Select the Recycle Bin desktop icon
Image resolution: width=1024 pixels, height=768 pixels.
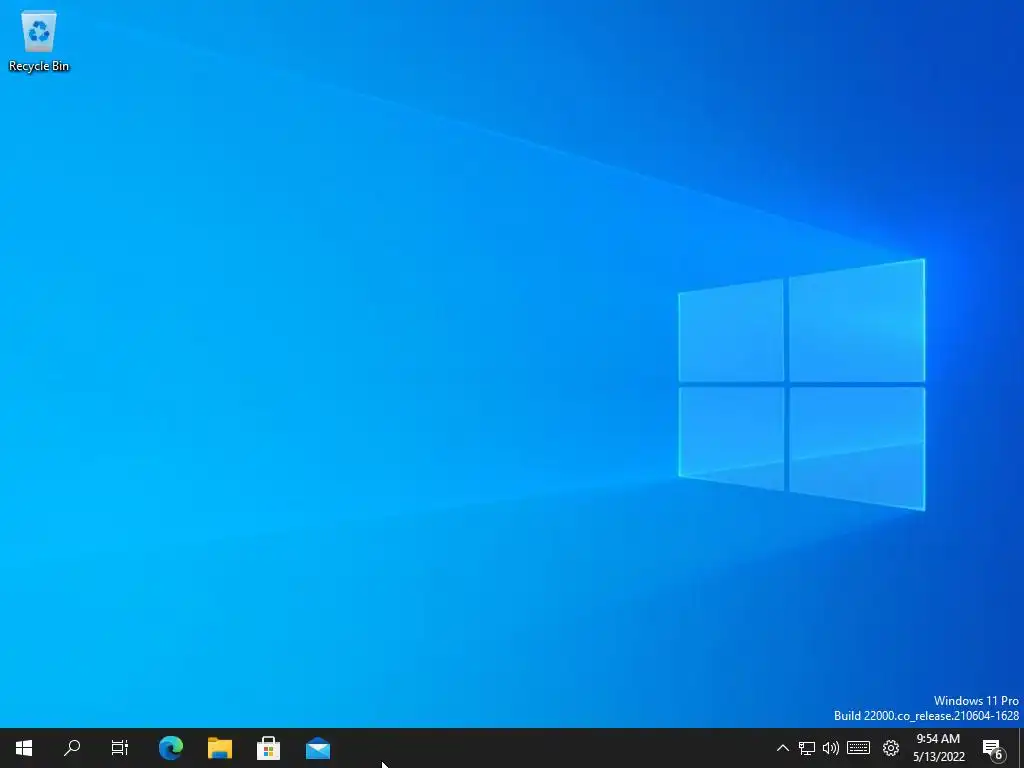[x=39, y=40]
